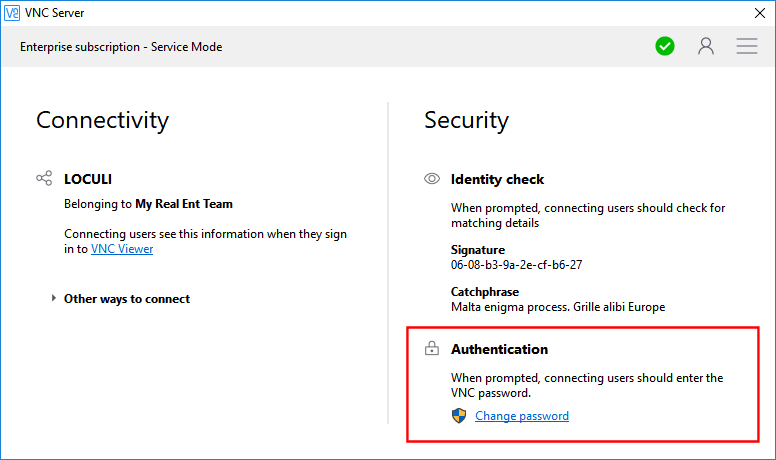776x460 pixels.
Task: Click the shield icon next to Change password
Action: point(459,416)
